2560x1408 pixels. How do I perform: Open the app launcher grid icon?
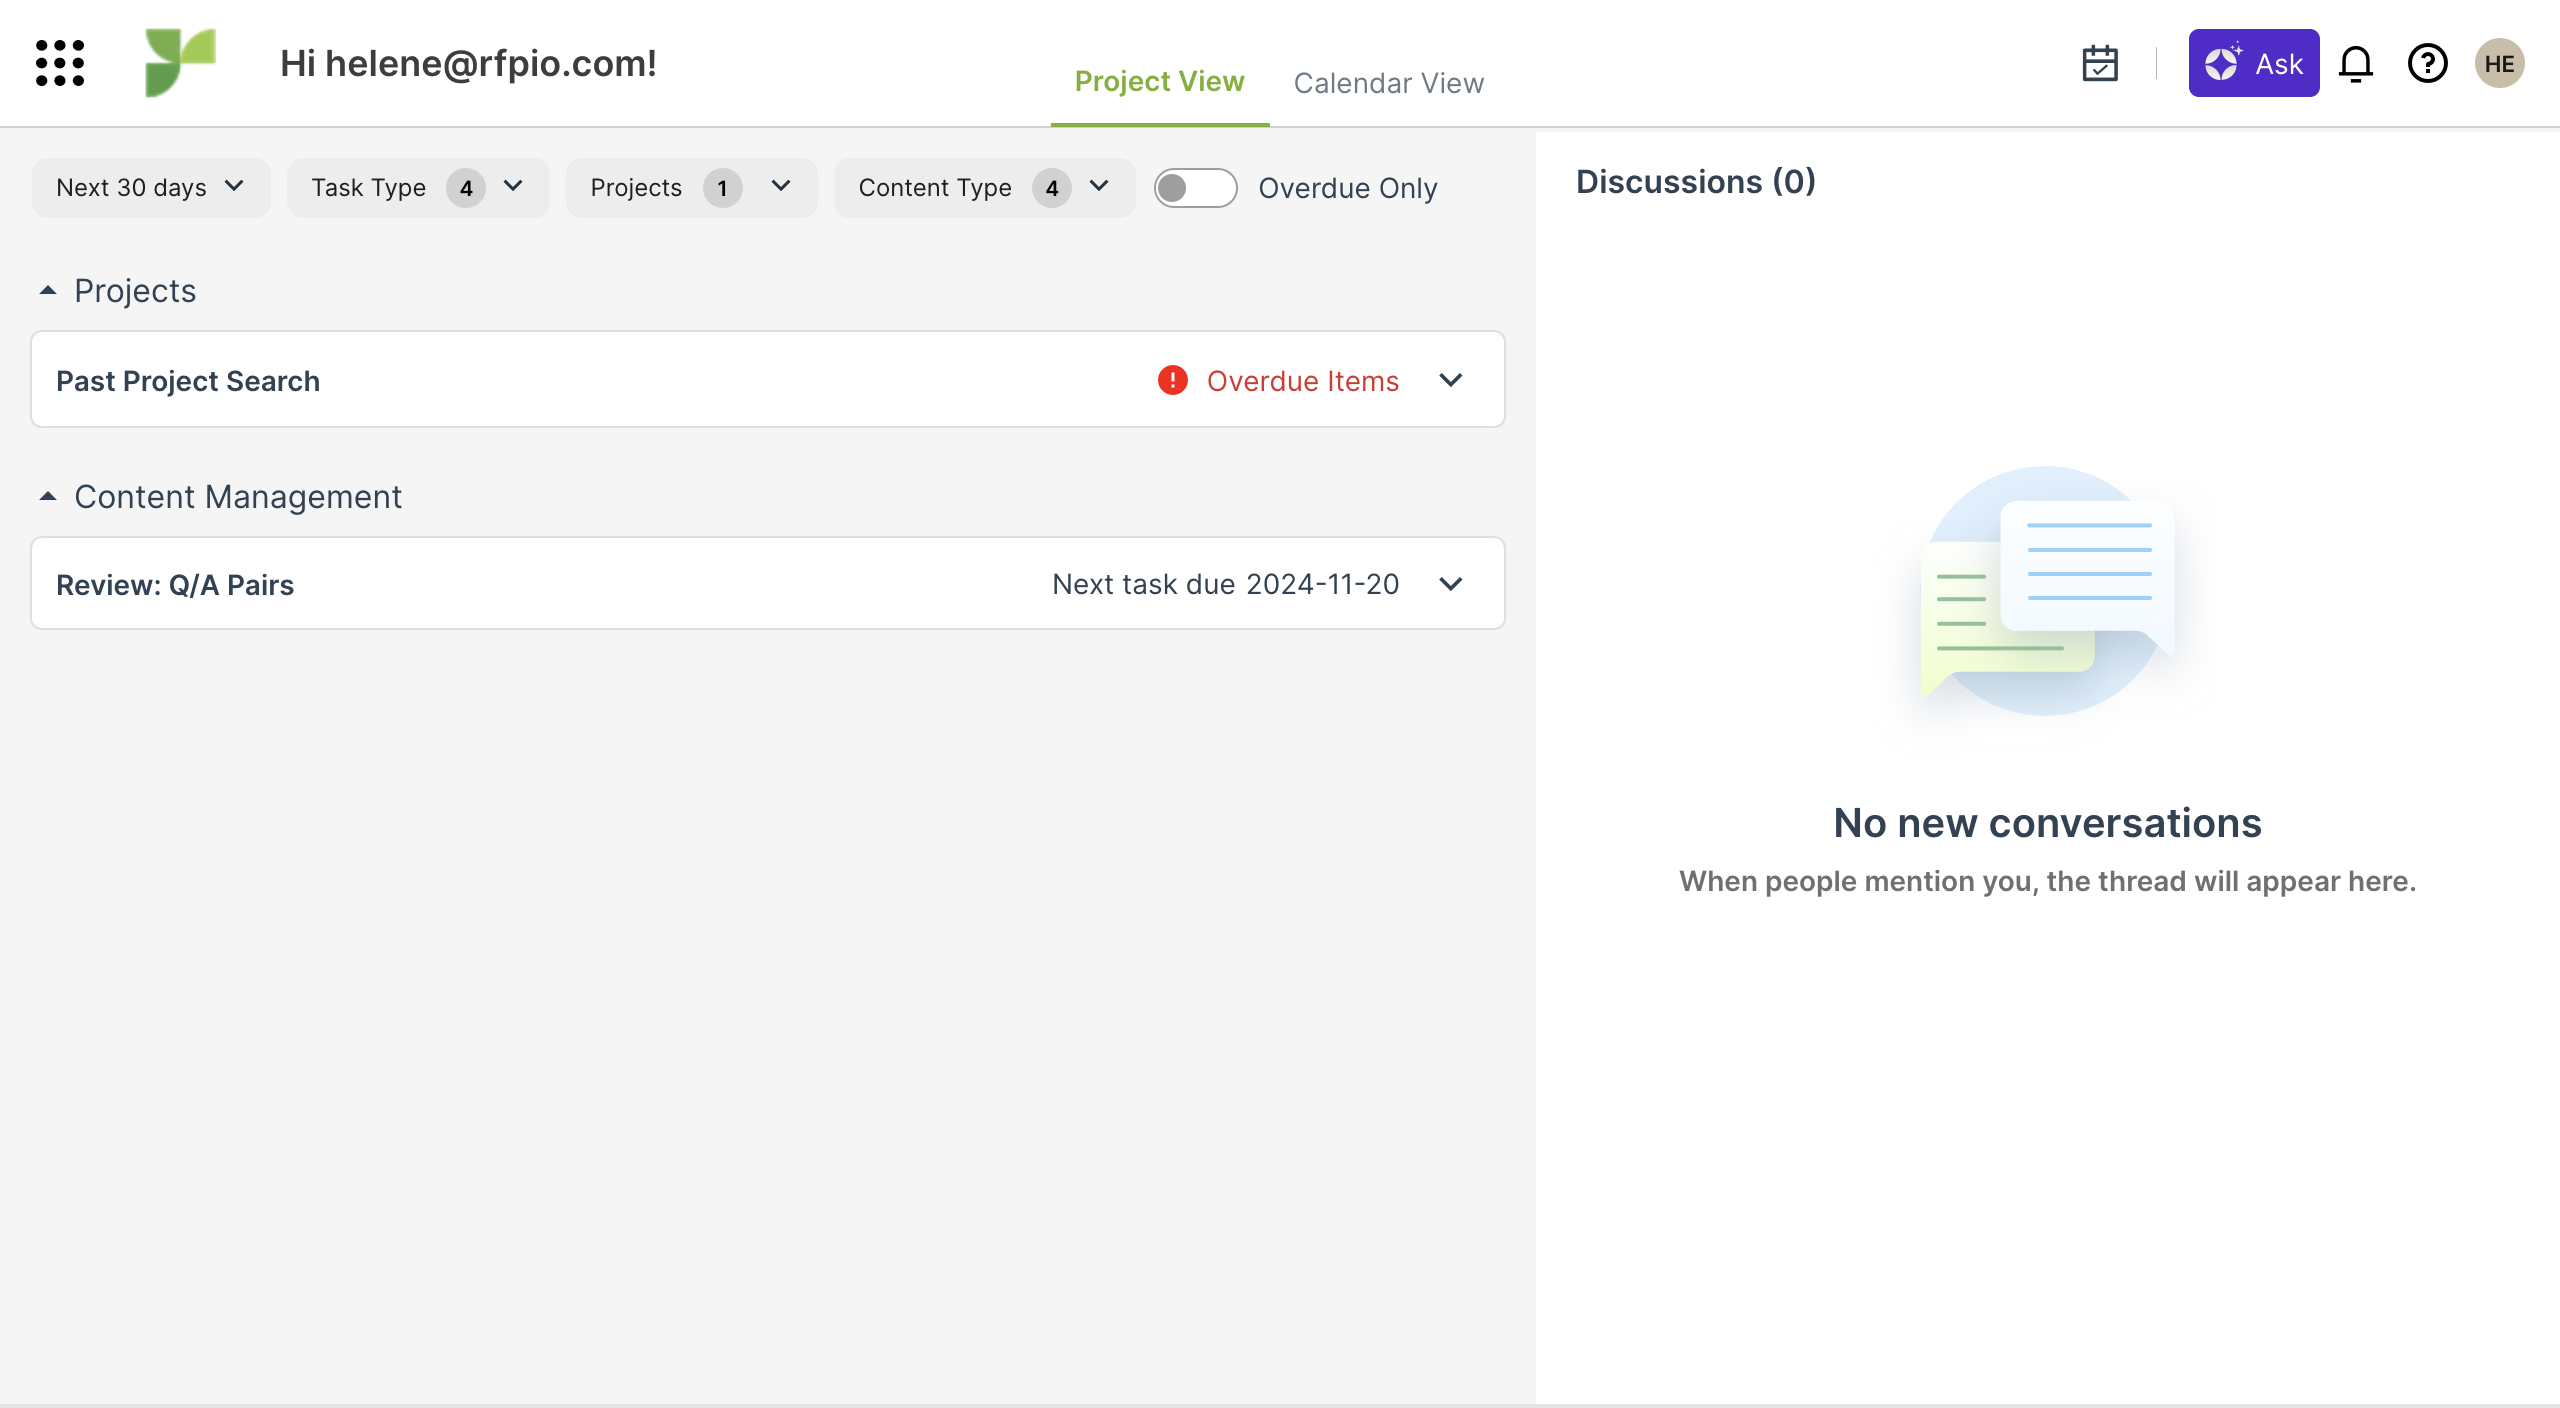[60, 63]
